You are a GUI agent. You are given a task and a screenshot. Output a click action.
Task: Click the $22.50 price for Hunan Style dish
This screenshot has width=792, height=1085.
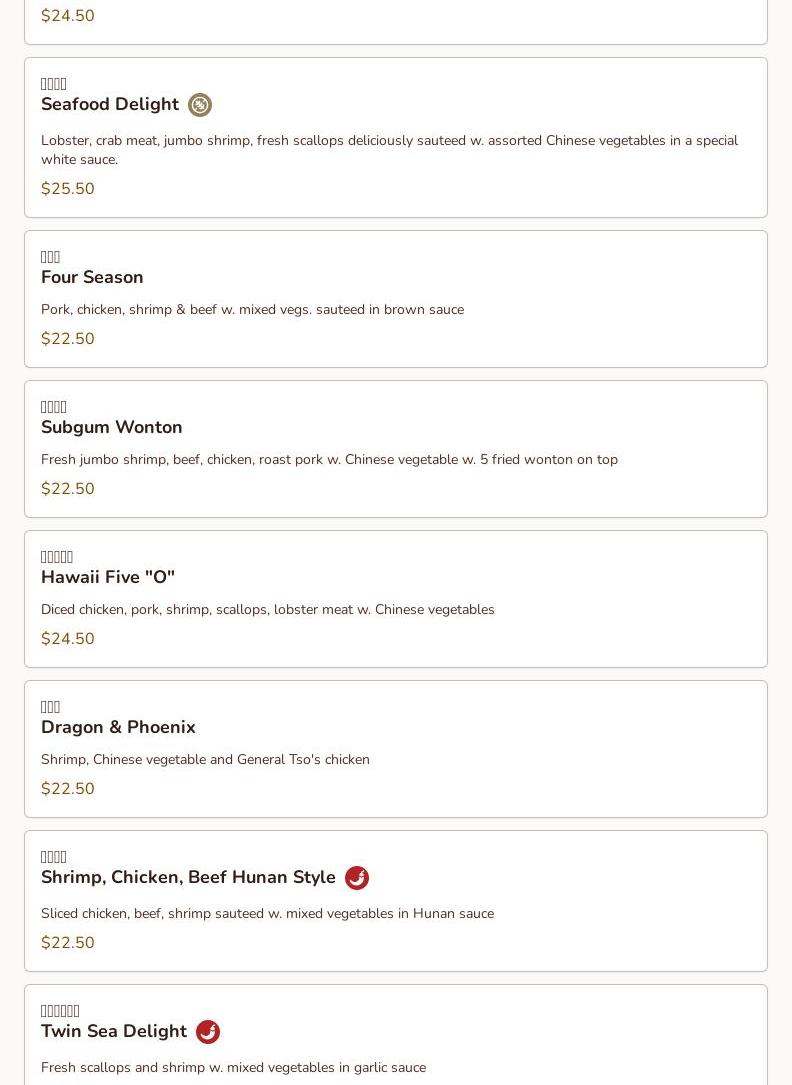68,943
